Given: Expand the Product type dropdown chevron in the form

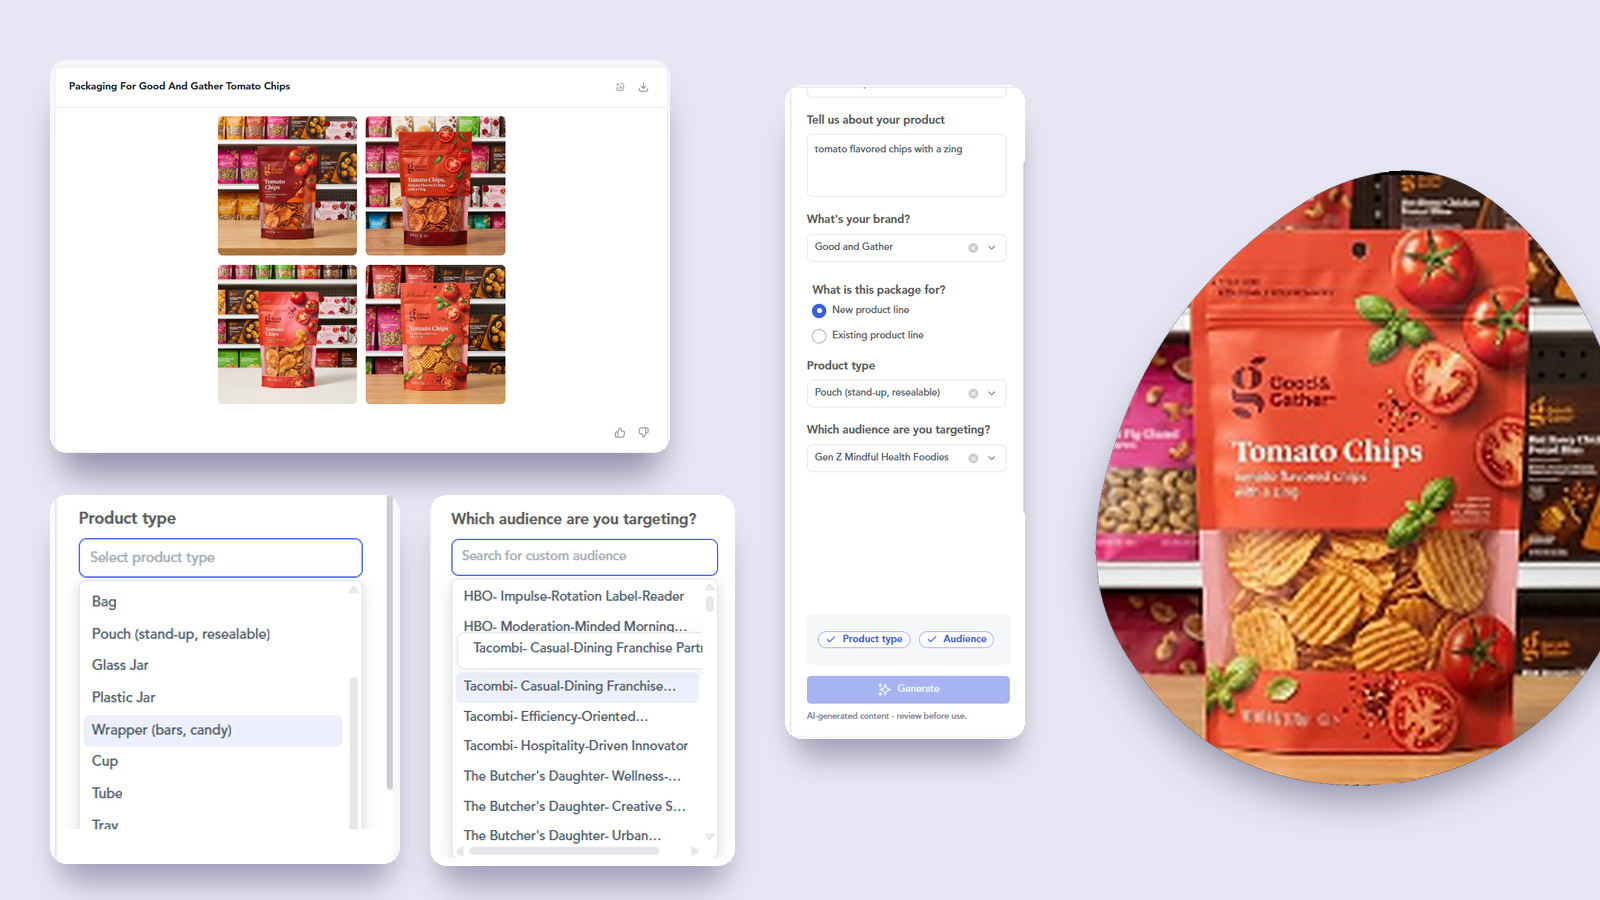Looking at the screenshot, I should click(992, 394).
